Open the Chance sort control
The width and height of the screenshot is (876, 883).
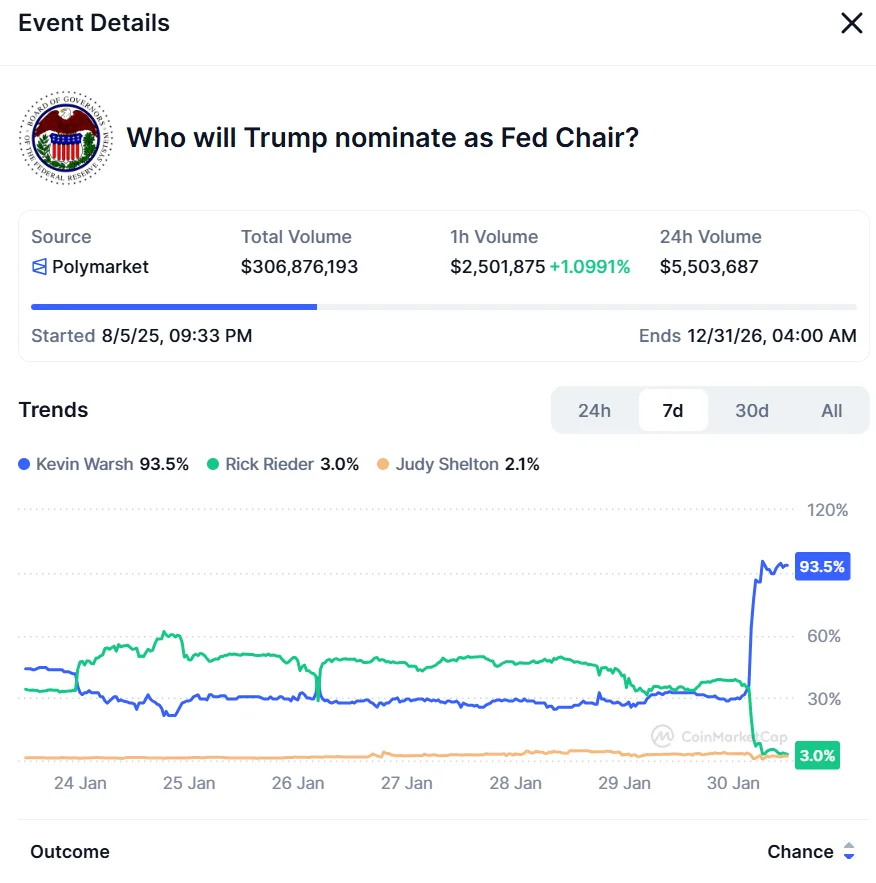814,852
